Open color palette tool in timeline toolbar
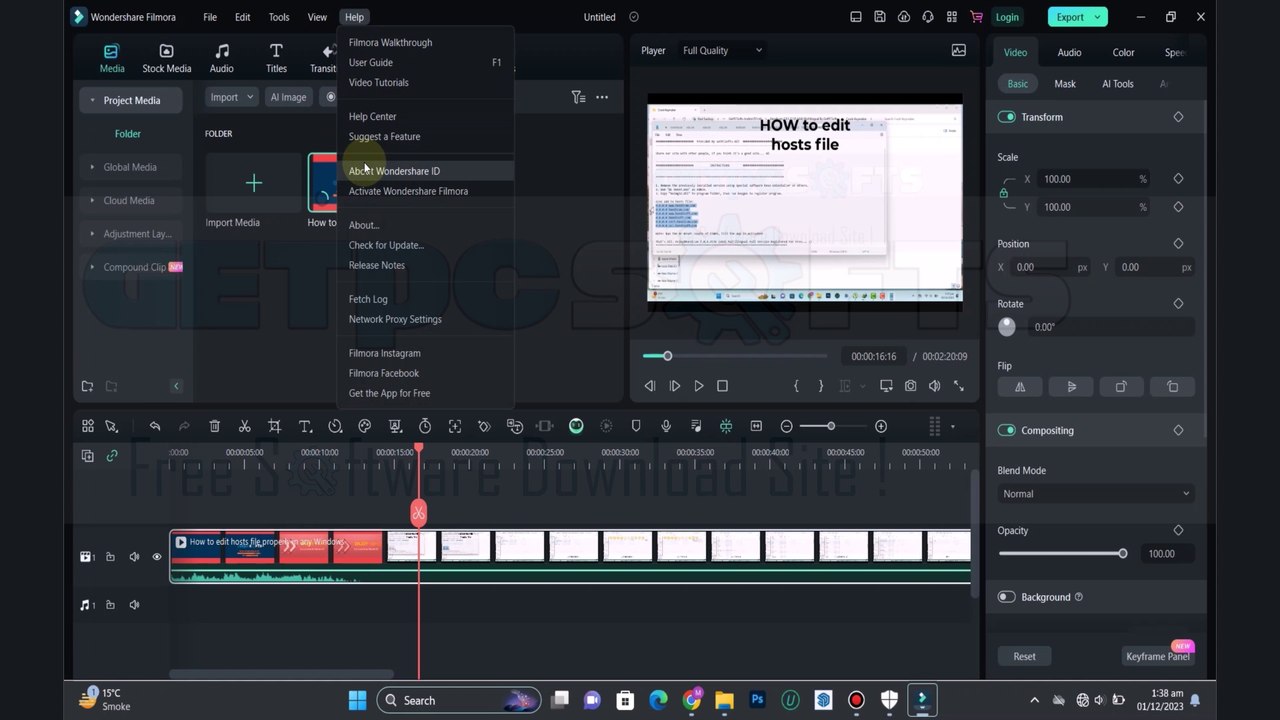Screen dimensions: 1280x720 (365, 426)
